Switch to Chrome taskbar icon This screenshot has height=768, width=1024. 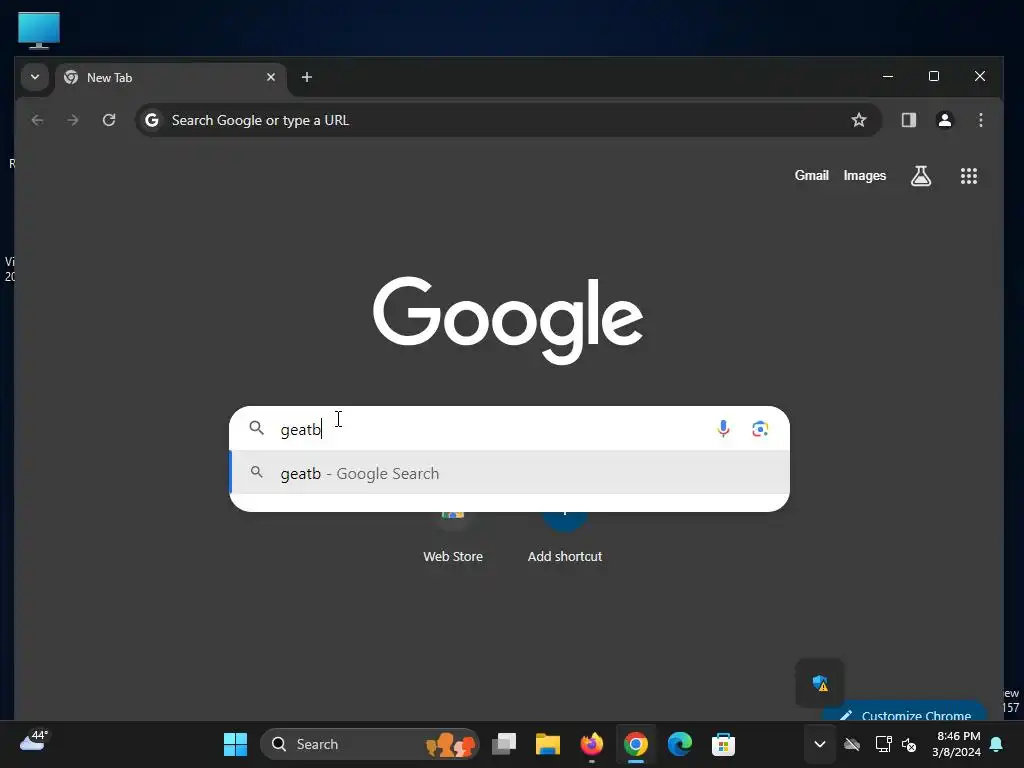pos(635,744)
